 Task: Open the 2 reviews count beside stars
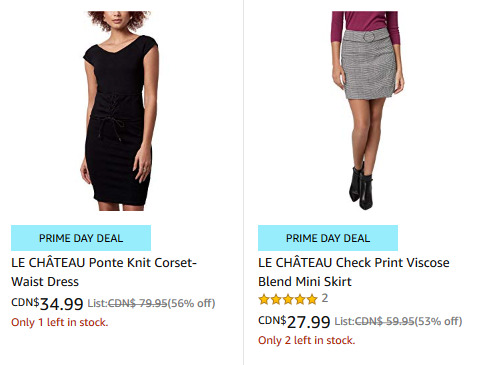(325, 298)
